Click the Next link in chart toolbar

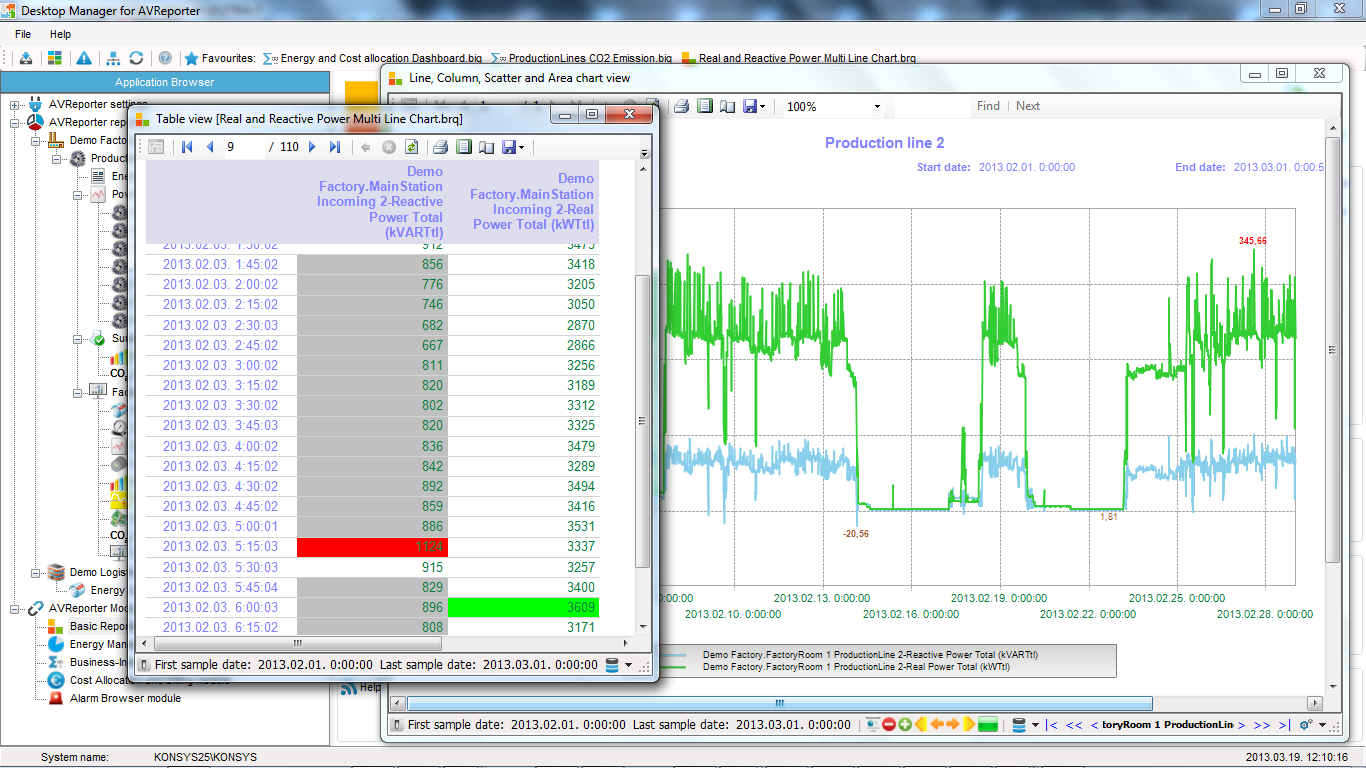1028,106
